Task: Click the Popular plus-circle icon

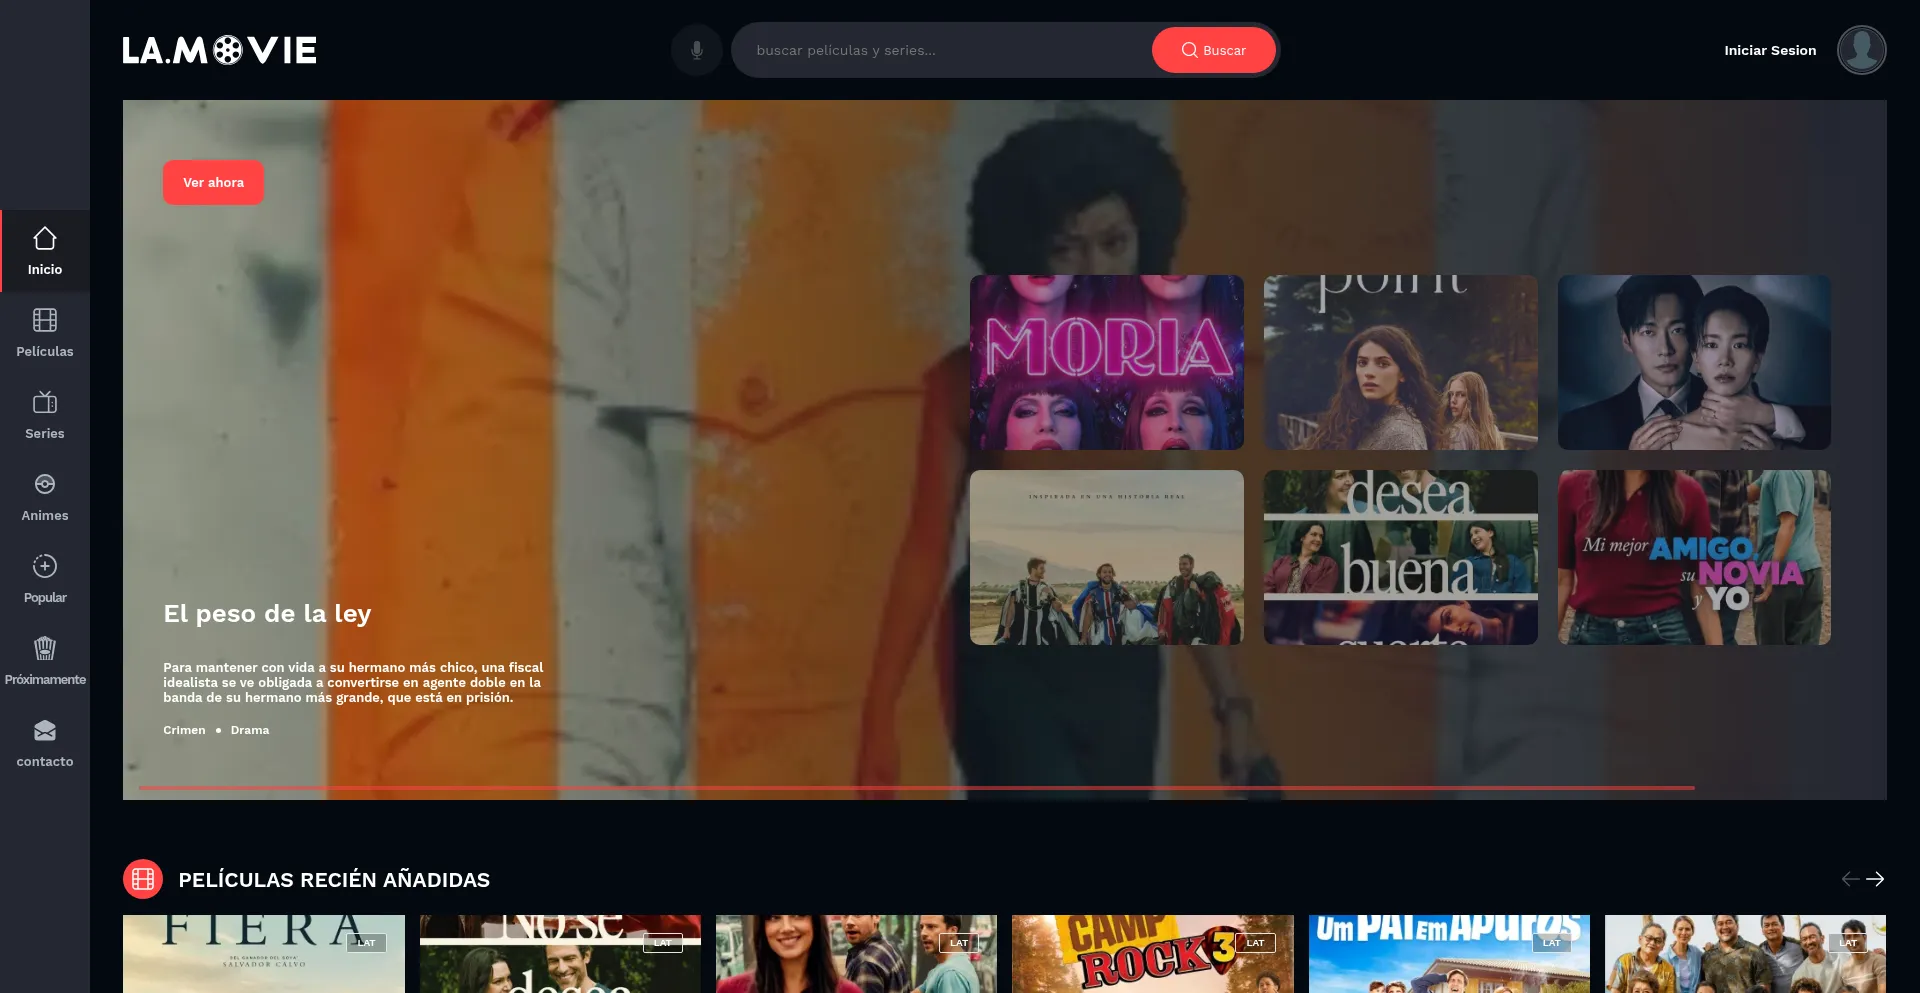Action: pyautogui.click(x=45, y=566)
